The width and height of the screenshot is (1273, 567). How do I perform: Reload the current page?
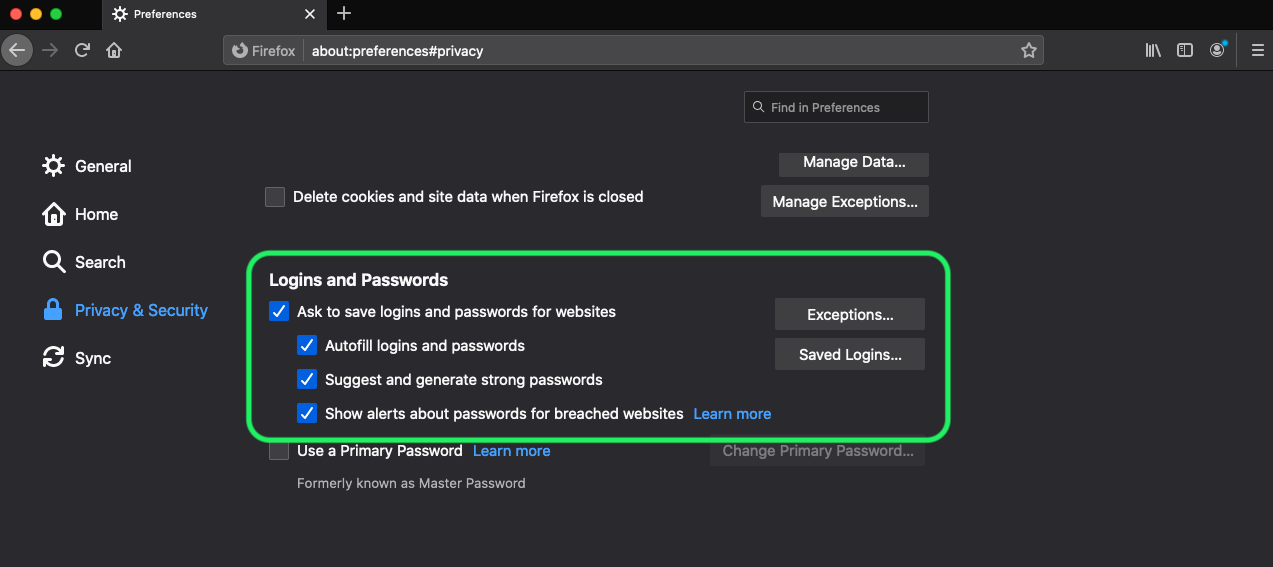tap(83, 50)
